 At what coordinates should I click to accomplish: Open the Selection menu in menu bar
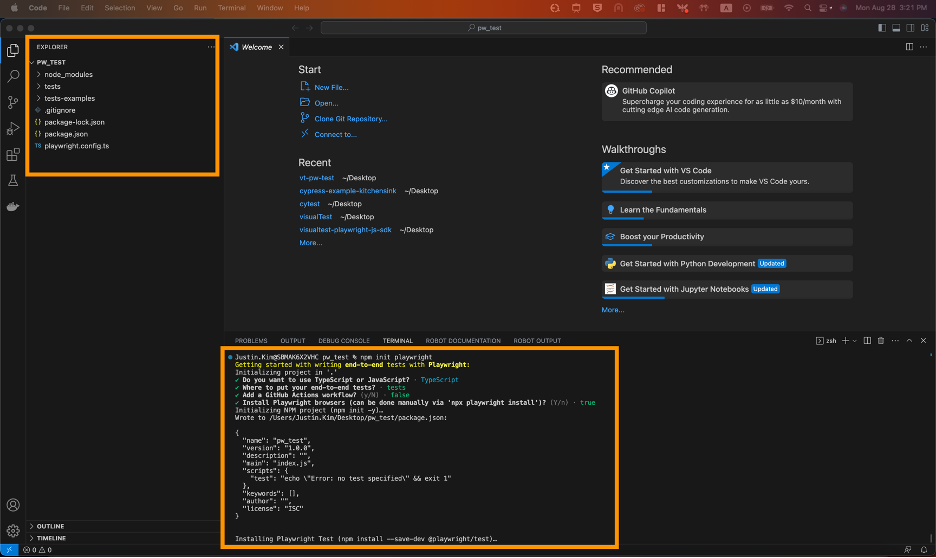119,8
